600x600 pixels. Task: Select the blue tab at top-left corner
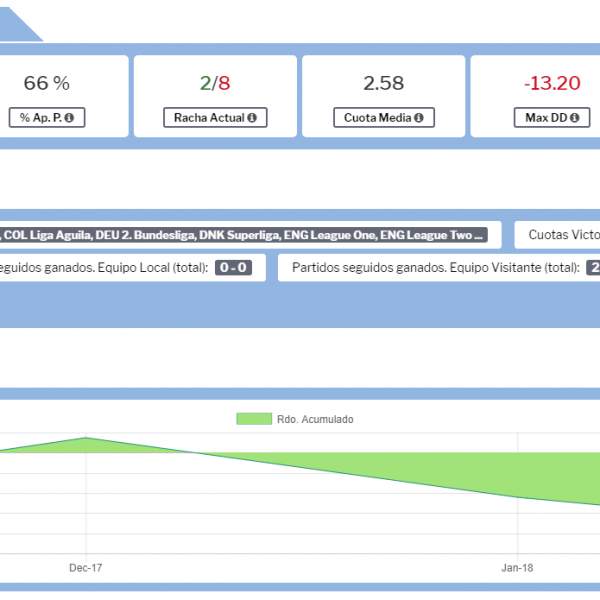(18, 22)
